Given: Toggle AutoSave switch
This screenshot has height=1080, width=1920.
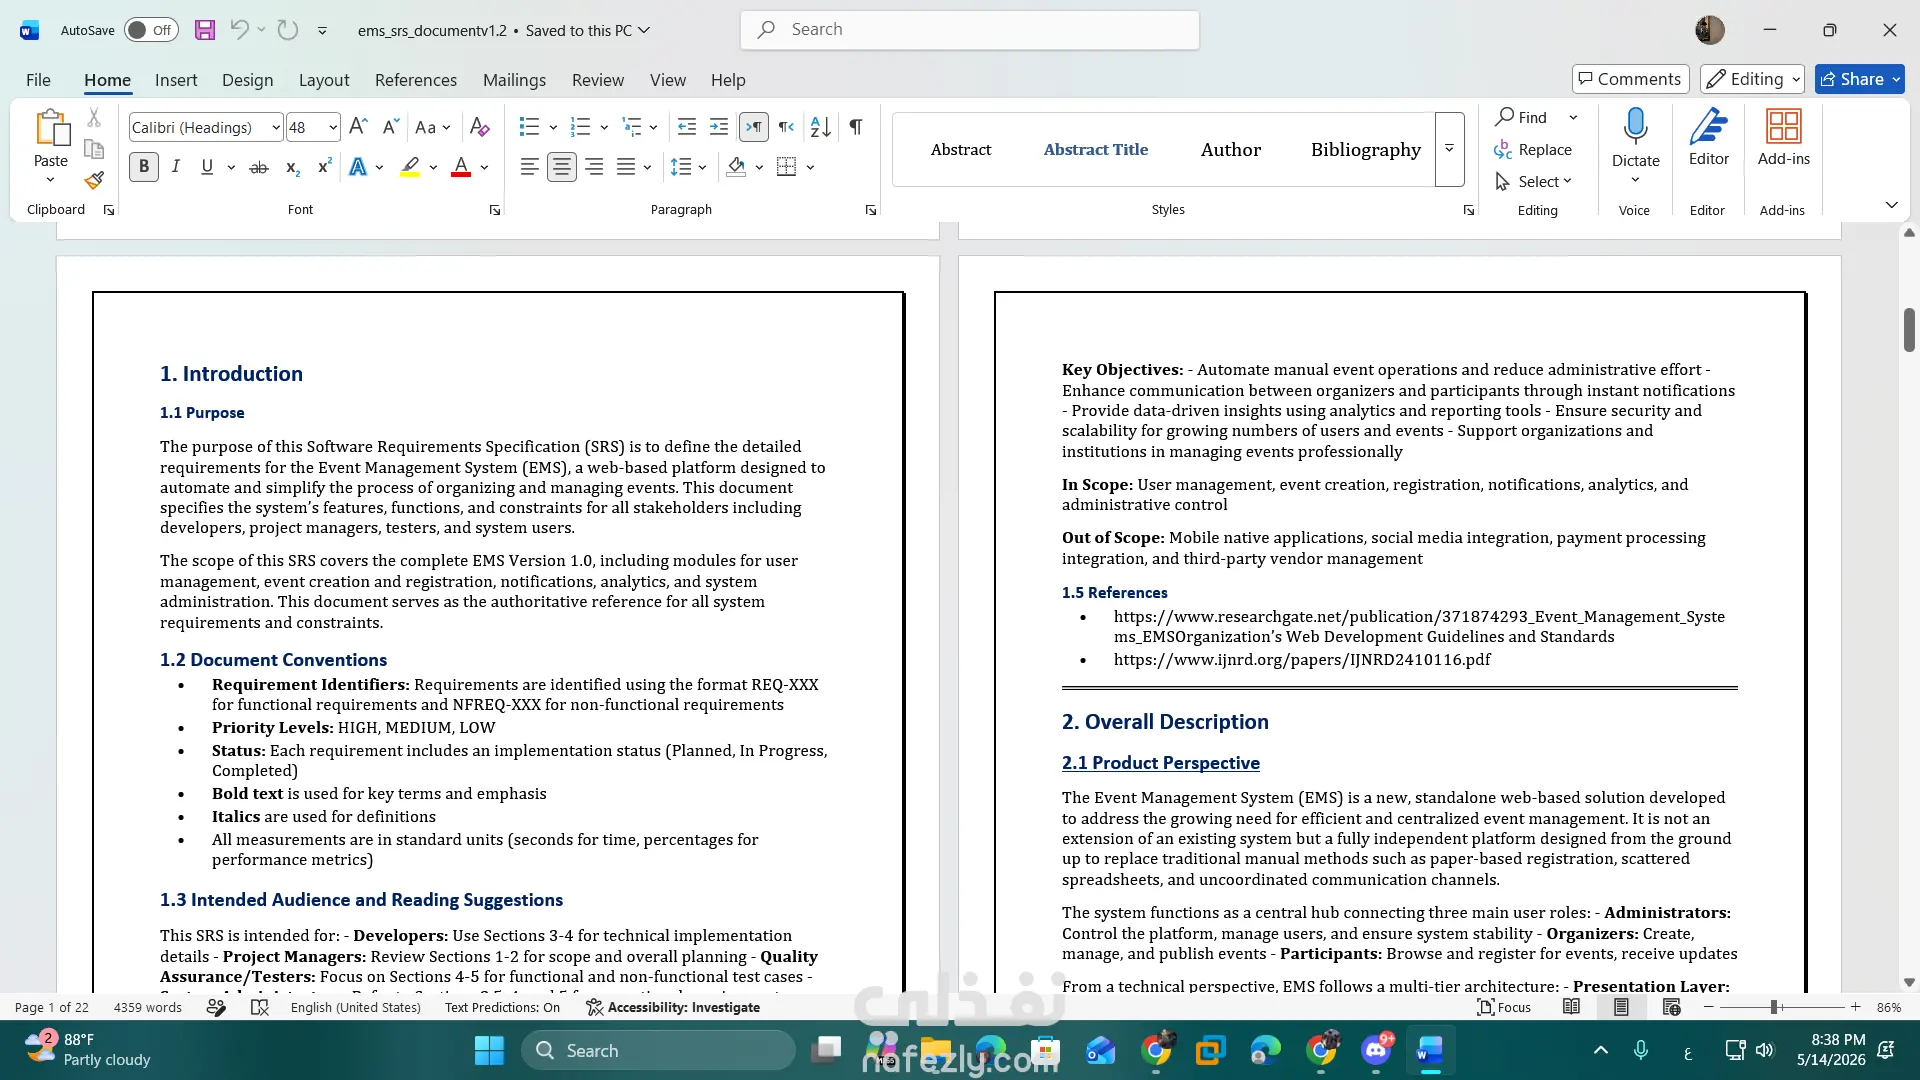Looking at the screenshot, I should point(151,30).
